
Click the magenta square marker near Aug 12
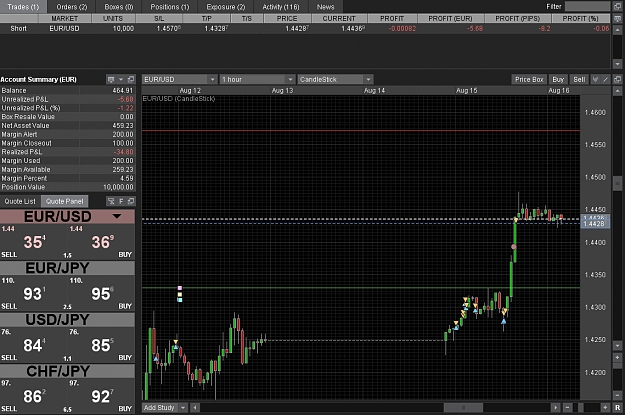pyautogui.click(x=180, y=288)
